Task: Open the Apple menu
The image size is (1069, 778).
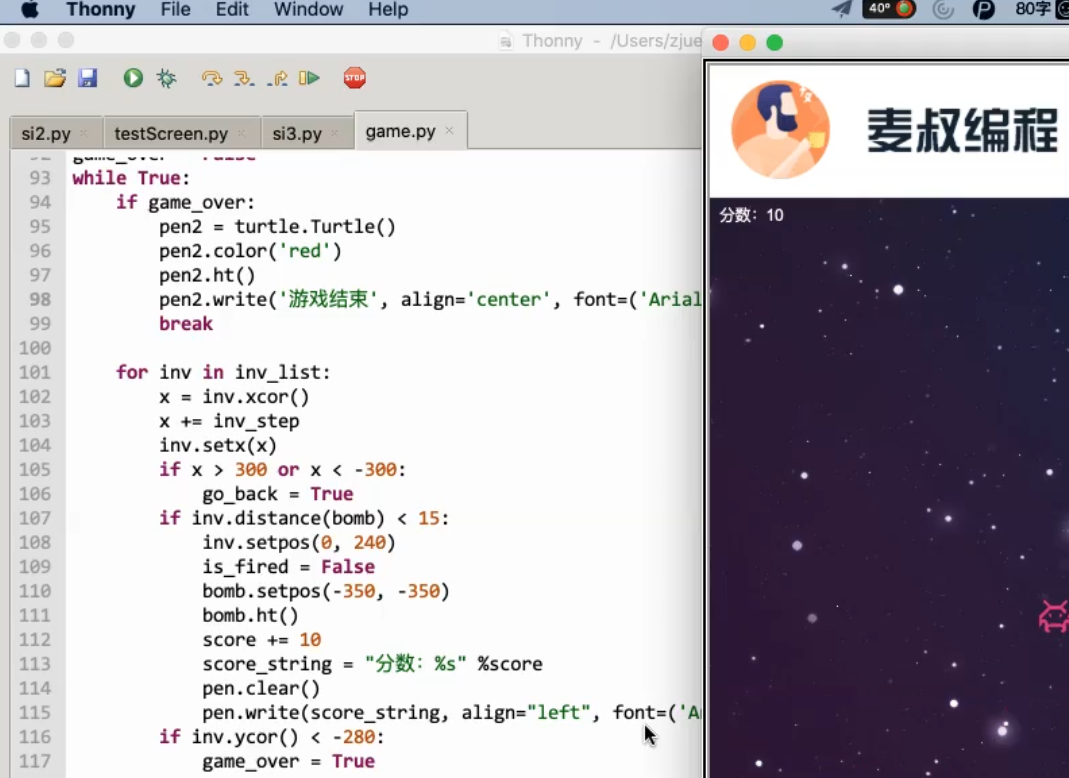Action: [x=29, y=10]
